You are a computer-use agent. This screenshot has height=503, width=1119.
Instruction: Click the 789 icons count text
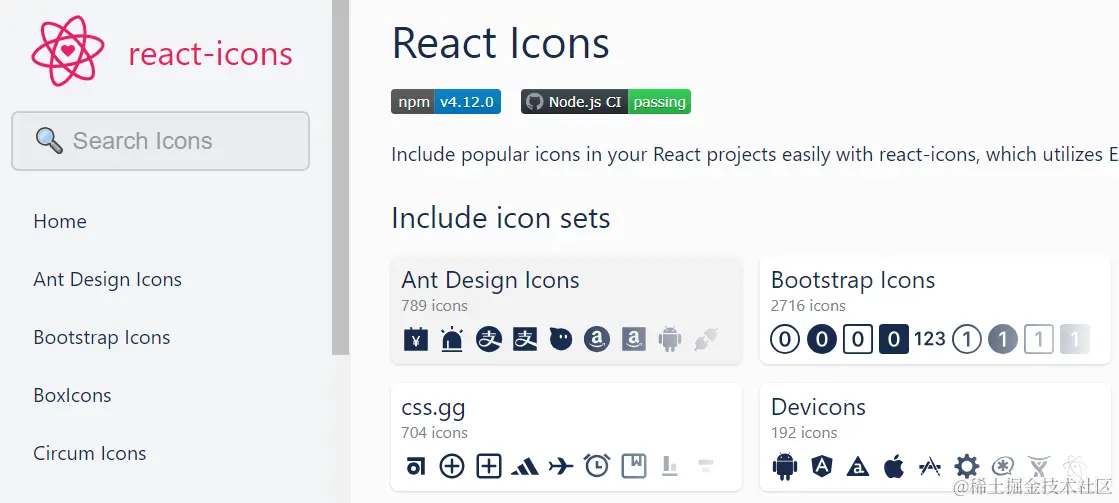coord(435,305)
